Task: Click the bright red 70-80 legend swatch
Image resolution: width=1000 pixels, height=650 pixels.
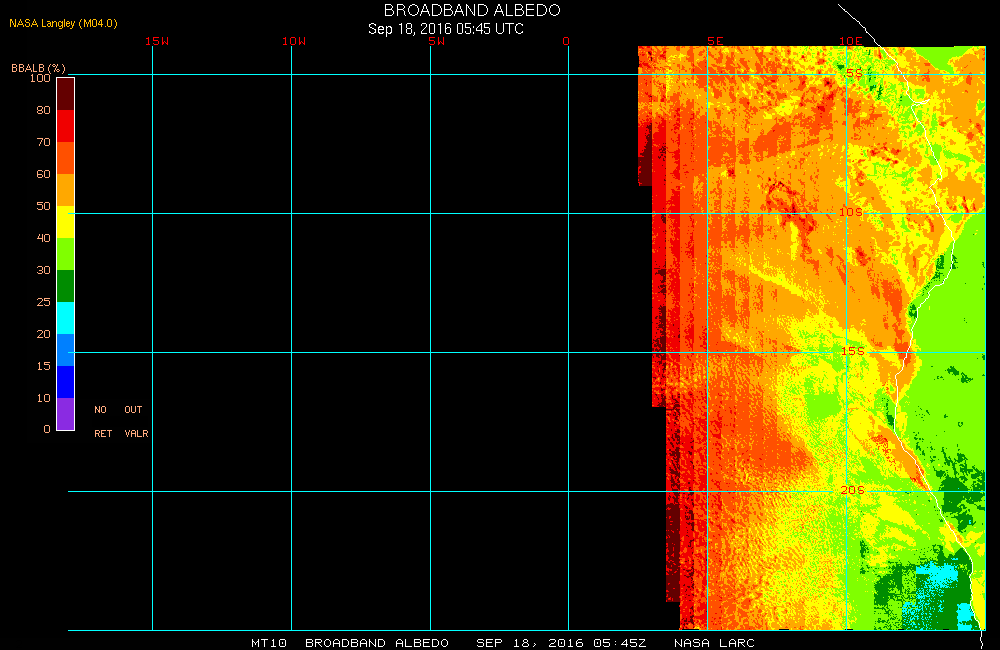Action: 65,125
